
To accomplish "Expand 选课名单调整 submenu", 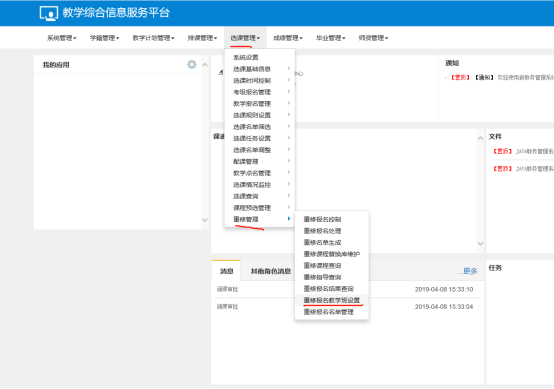I will pyautogui.click(x=260, y=150).
